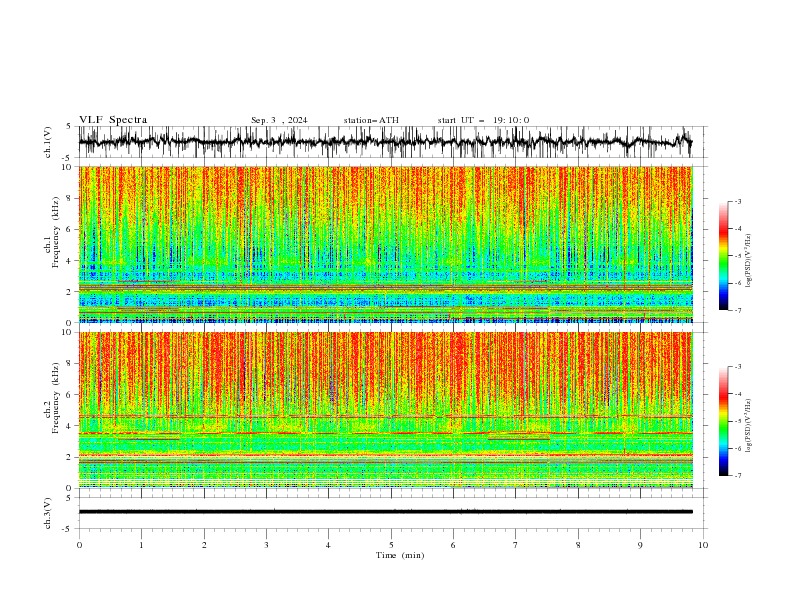This screenshot has height=612, width=792.
Task: Click the ch.1 Frequency (kHz) axis label
Action: tap(53, 232)
